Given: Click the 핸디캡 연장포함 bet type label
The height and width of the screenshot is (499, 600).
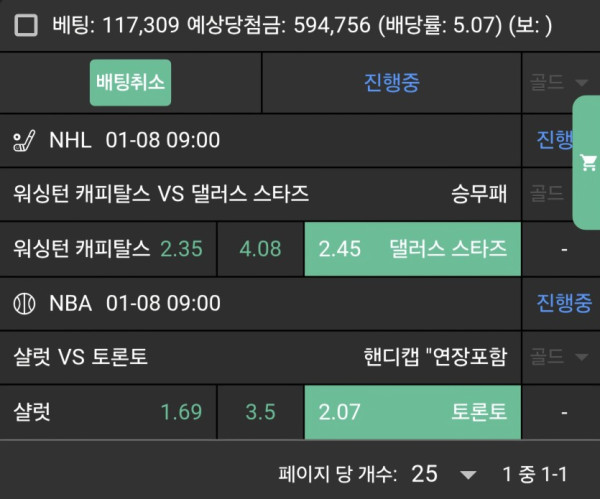Looking at the screenshot, I should (x=435, y=356).
